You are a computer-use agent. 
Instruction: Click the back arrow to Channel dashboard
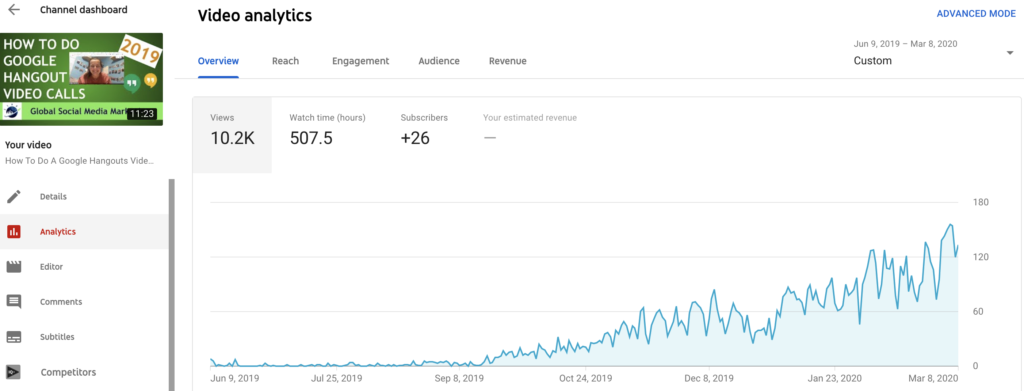14,10
